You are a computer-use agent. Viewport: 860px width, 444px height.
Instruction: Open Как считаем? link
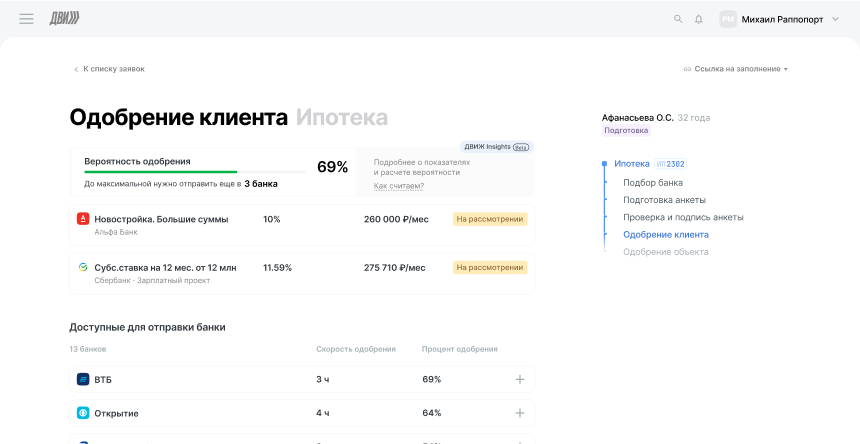point(399,186)
